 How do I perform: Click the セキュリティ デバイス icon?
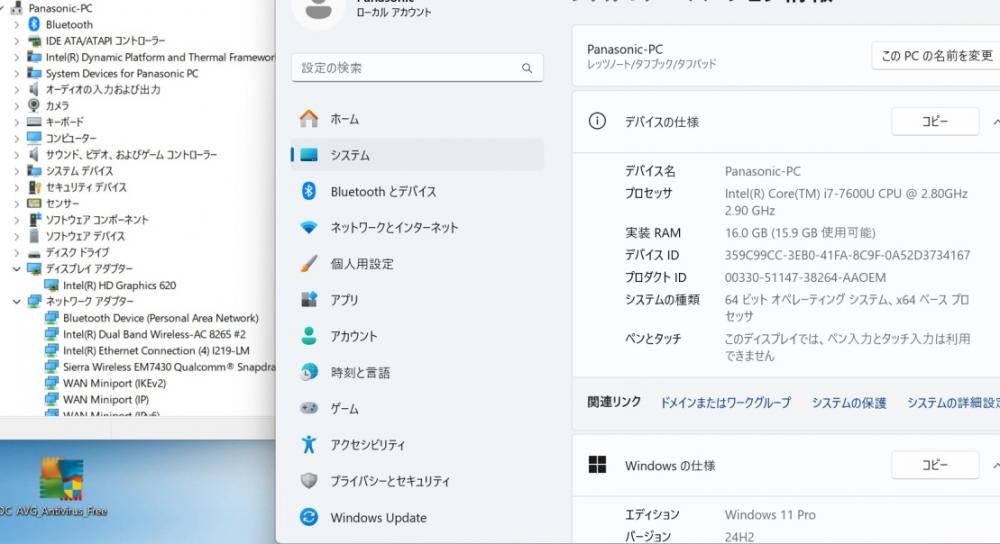pos(34,187)
